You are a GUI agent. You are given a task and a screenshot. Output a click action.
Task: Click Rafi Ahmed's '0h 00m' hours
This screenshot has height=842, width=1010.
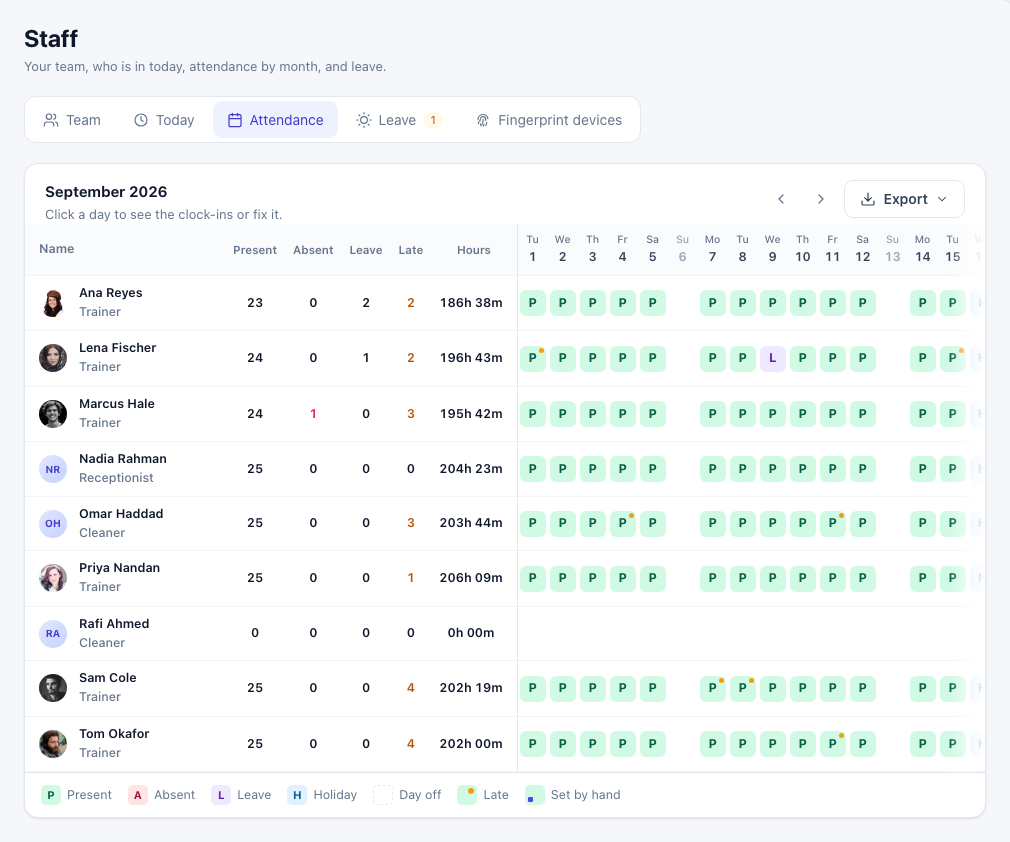tap(471, 633)
